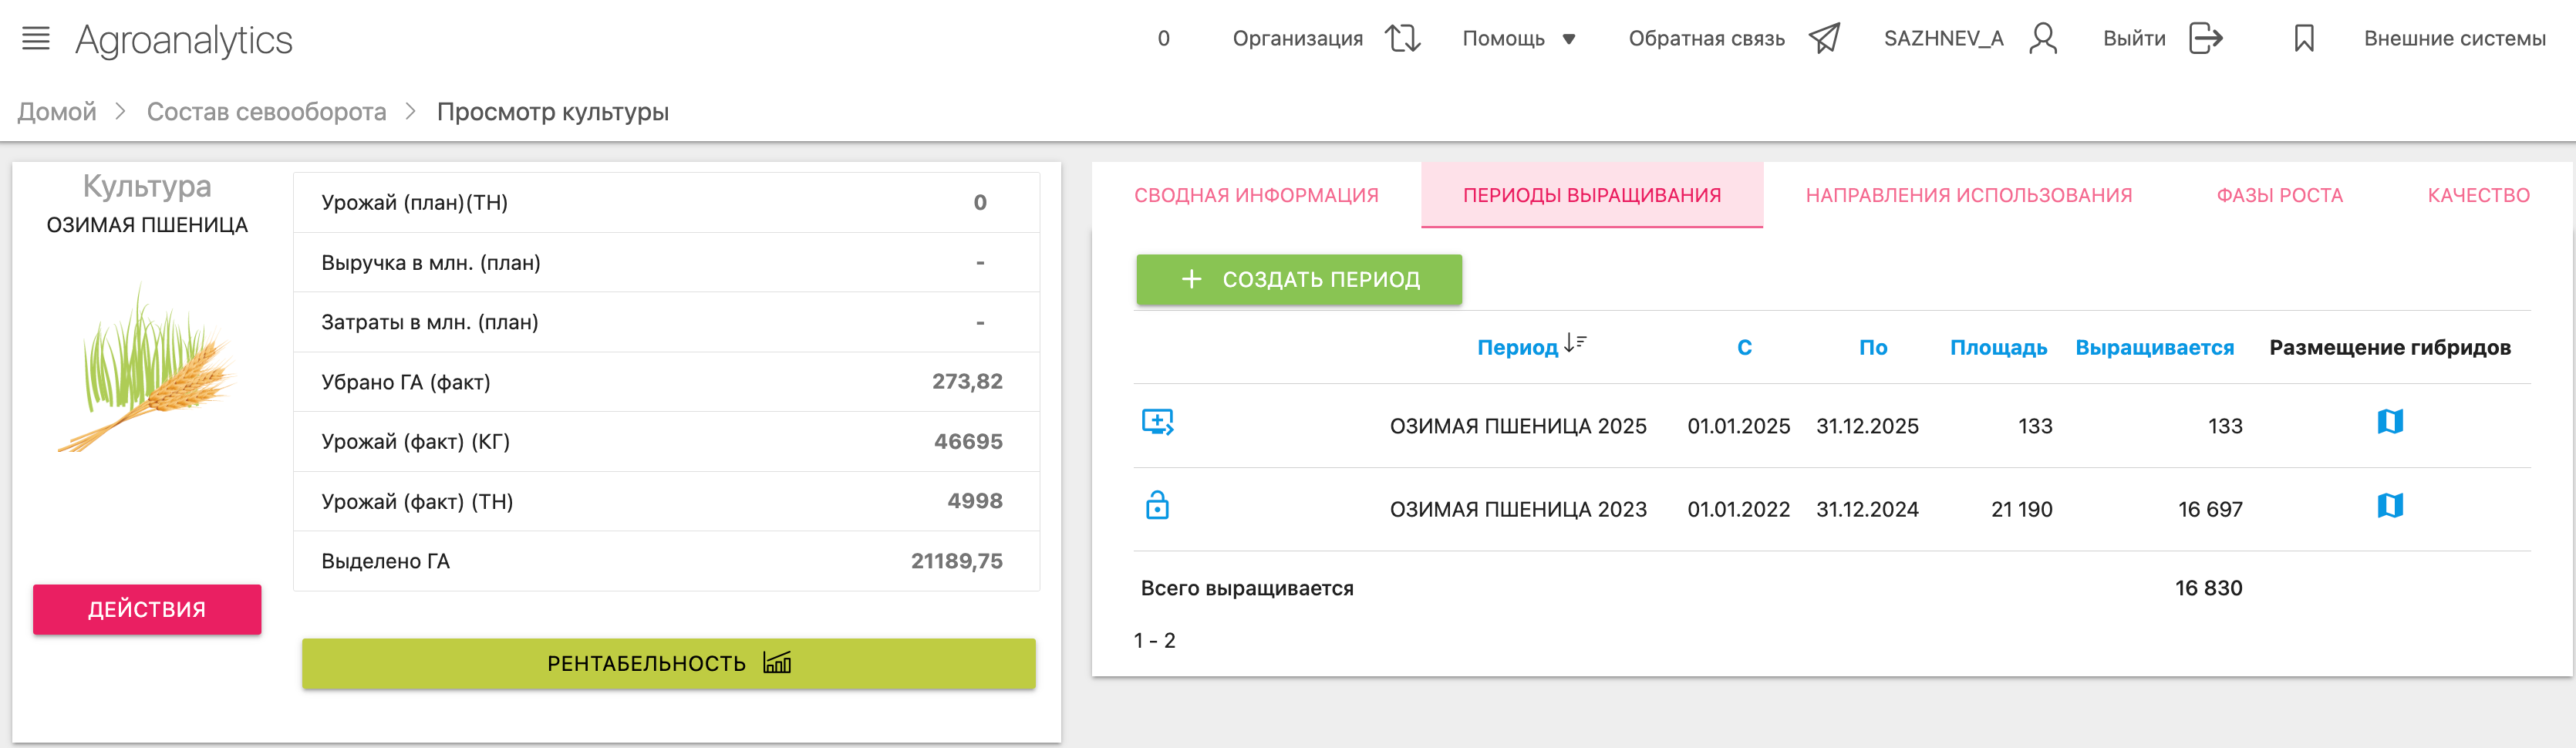This screenshot has width=2576, height=748.
Task: Open the Направления использования tab
Action: 1968,195
